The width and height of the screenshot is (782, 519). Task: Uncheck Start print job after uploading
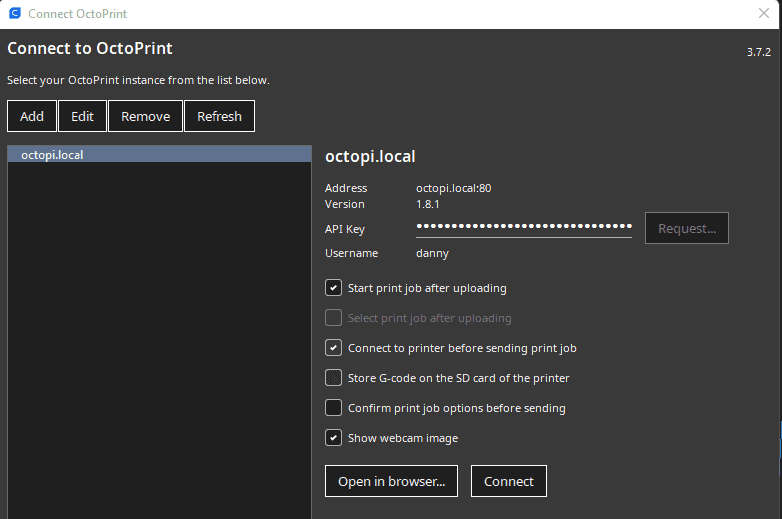(x=333, y=288)
